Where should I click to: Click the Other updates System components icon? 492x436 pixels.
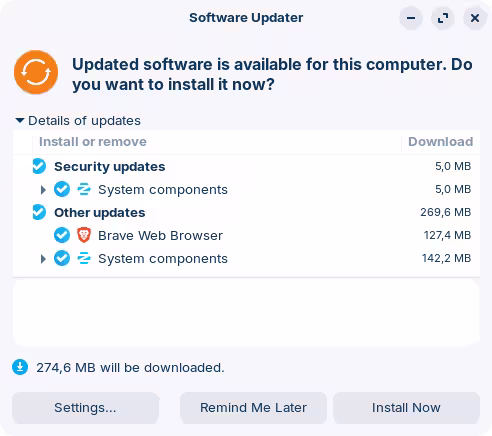(x=84, y=258)
